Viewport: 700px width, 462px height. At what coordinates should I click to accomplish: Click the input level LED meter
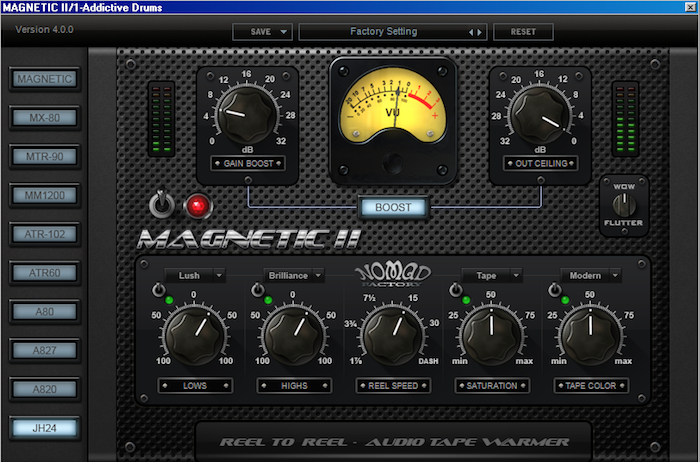click(162, 119)
